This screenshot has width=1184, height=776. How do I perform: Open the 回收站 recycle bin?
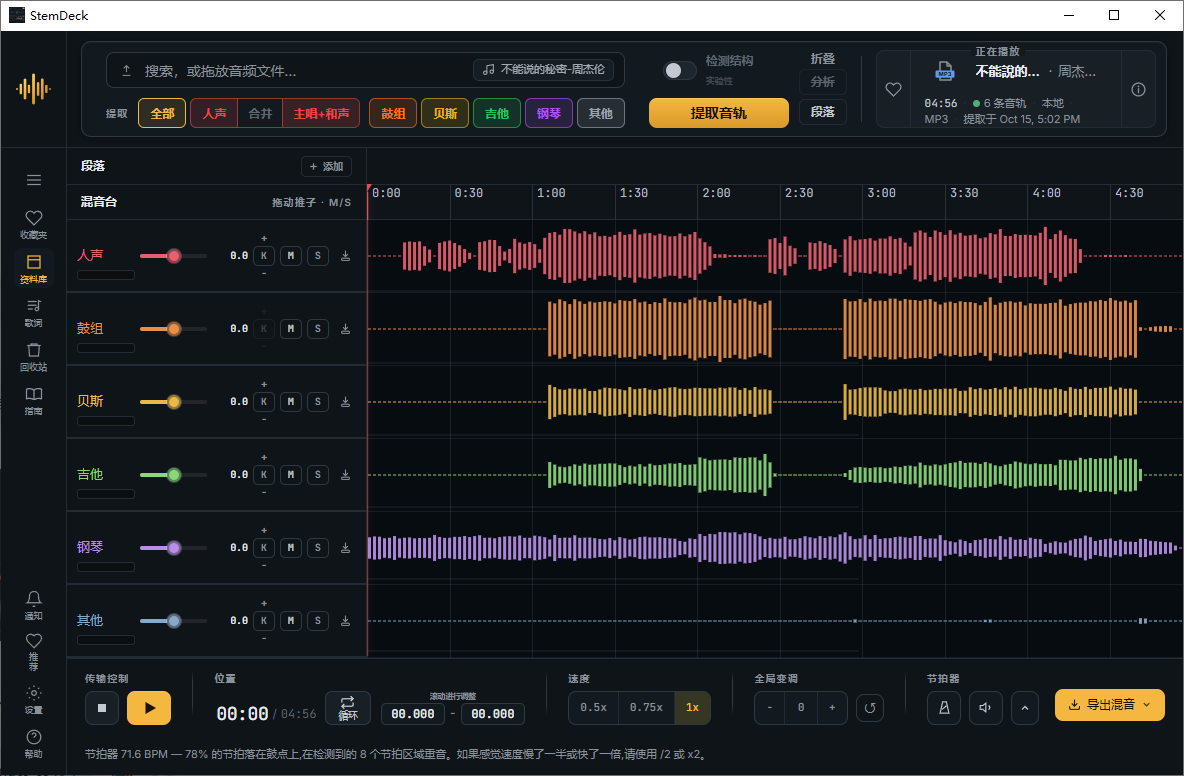[x=33, y=357]
